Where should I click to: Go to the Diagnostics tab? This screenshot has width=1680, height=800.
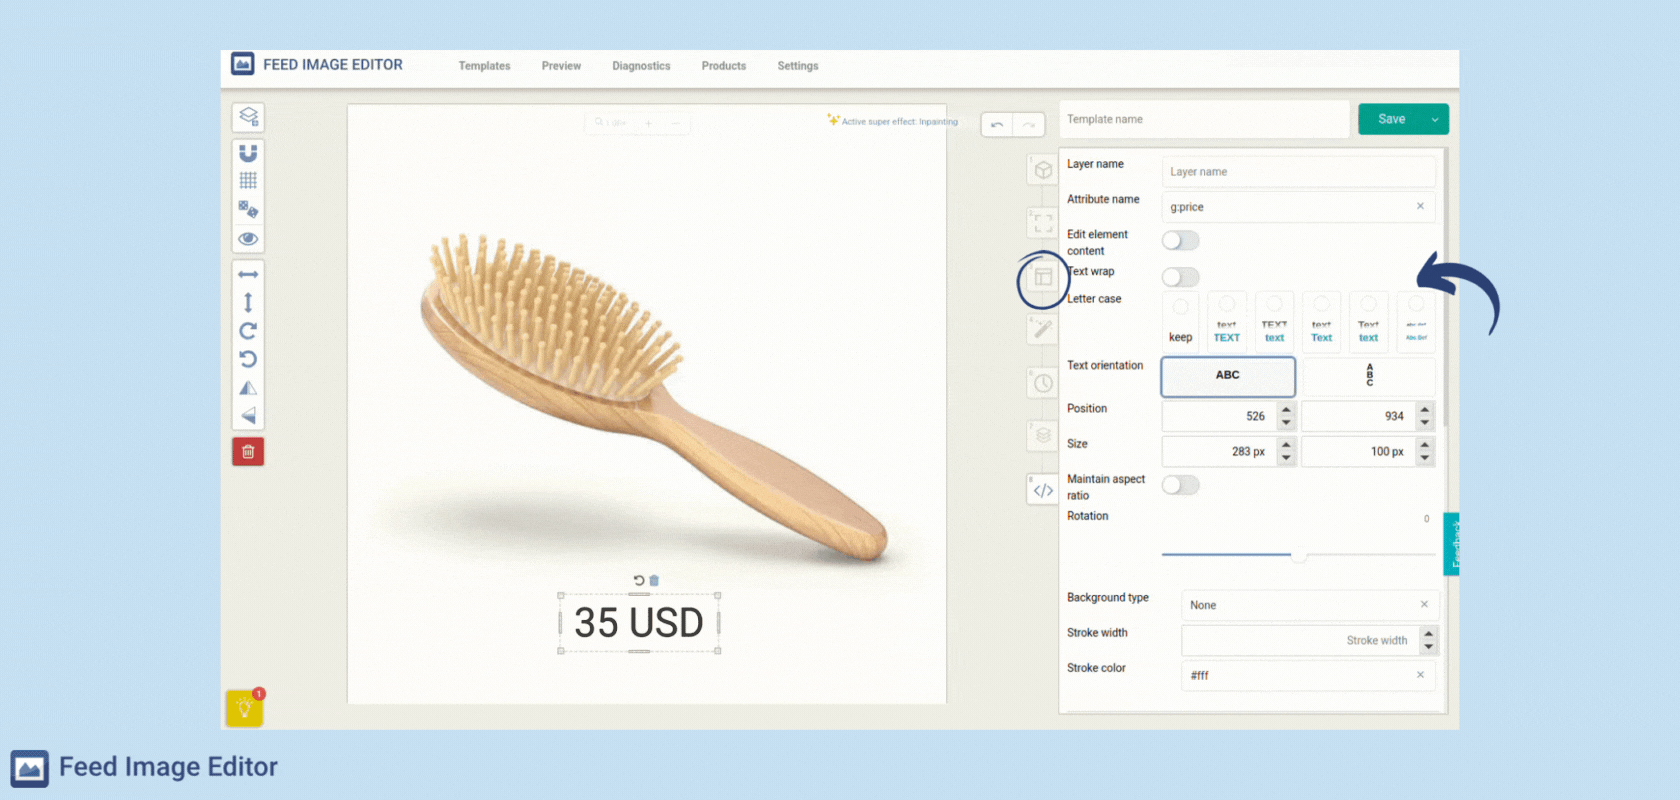pos(641,66)
